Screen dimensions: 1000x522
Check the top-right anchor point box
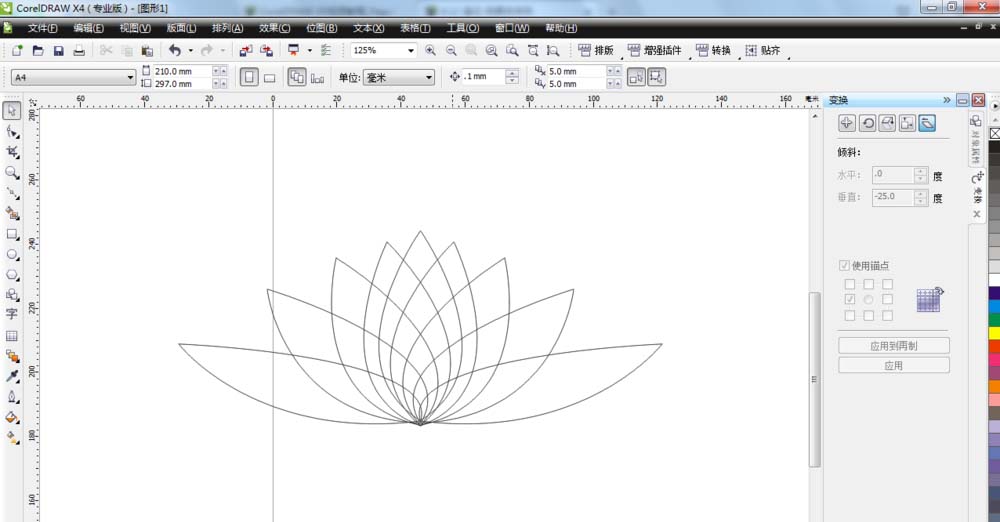tap(887, 284)
